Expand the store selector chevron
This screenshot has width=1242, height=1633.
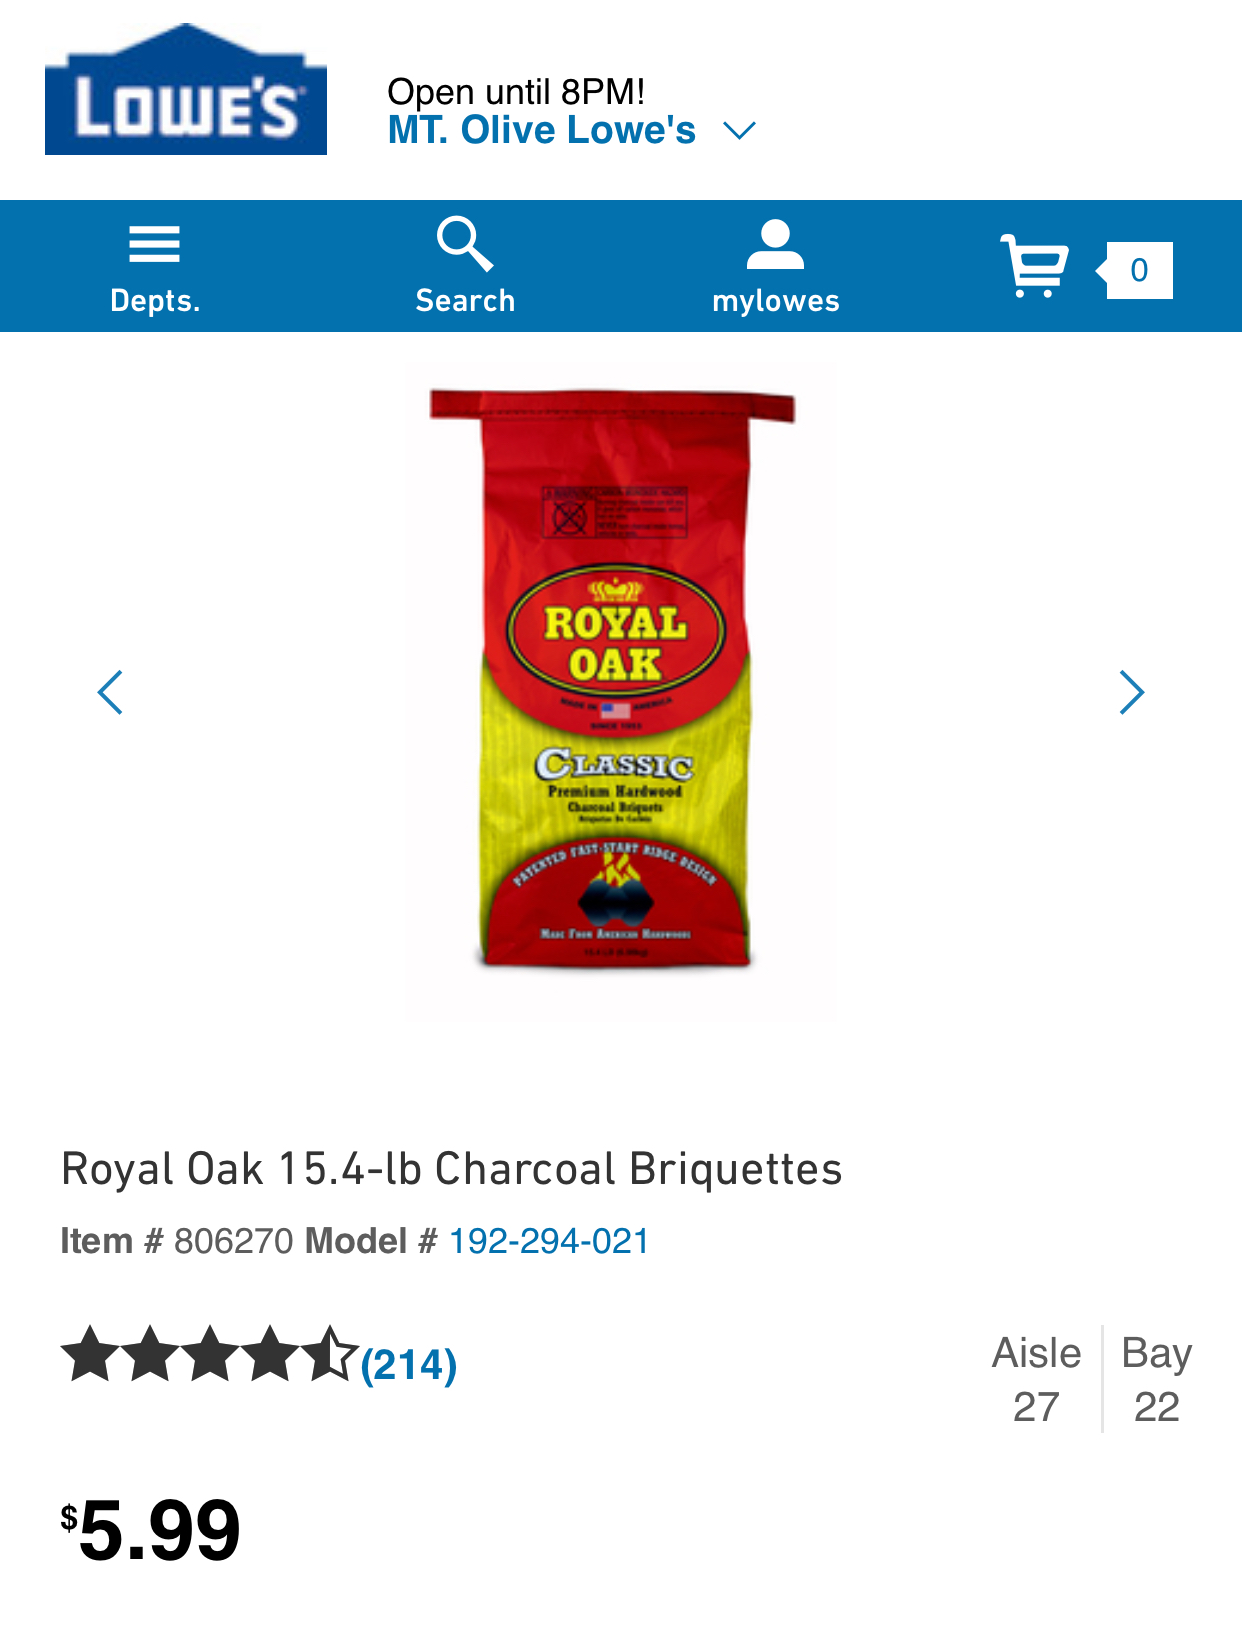pos(739,131)
